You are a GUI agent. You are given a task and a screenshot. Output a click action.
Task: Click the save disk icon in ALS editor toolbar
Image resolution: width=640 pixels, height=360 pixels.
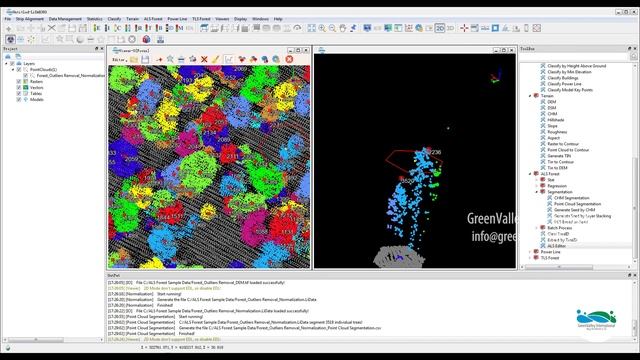coord(145,59)
